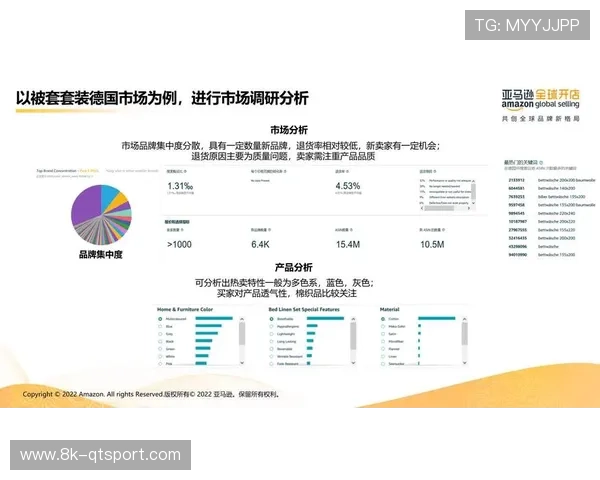Click left arrow of return reasons horizontal scrollbar

[x=422, y=208]
